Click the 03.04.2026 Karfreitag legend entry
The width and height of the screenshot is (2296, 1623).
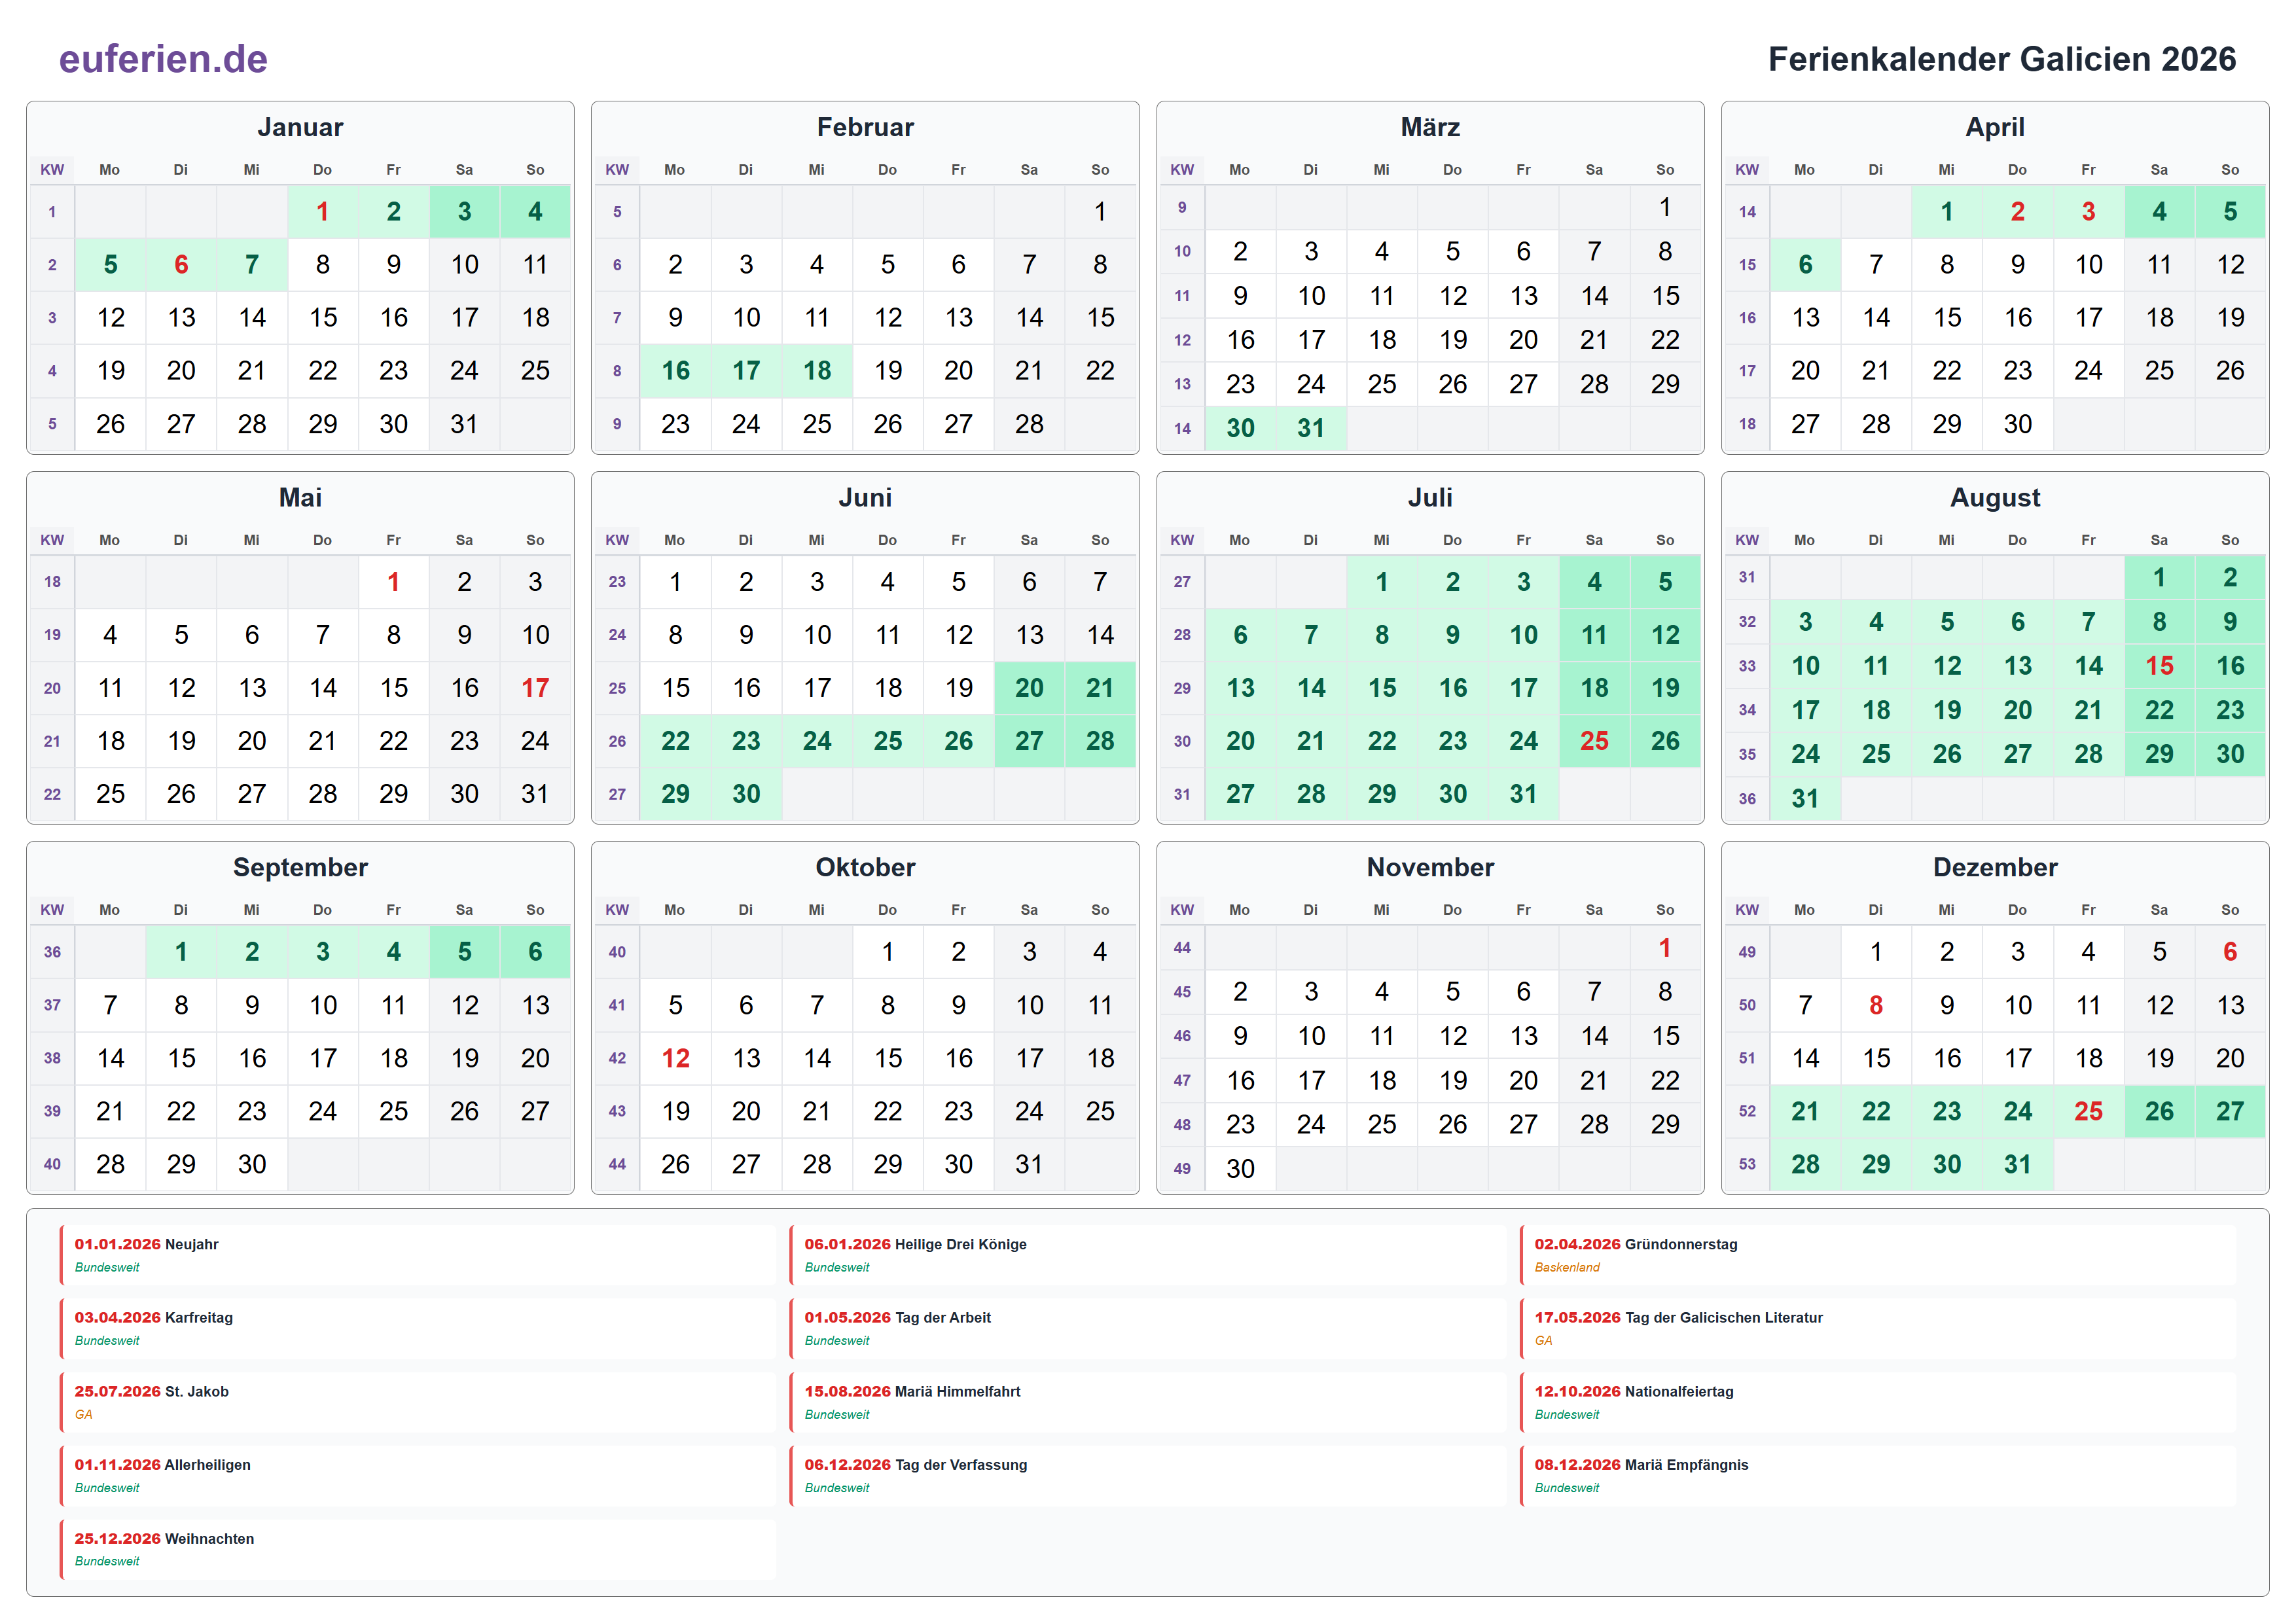click(x=418, y=1329)
